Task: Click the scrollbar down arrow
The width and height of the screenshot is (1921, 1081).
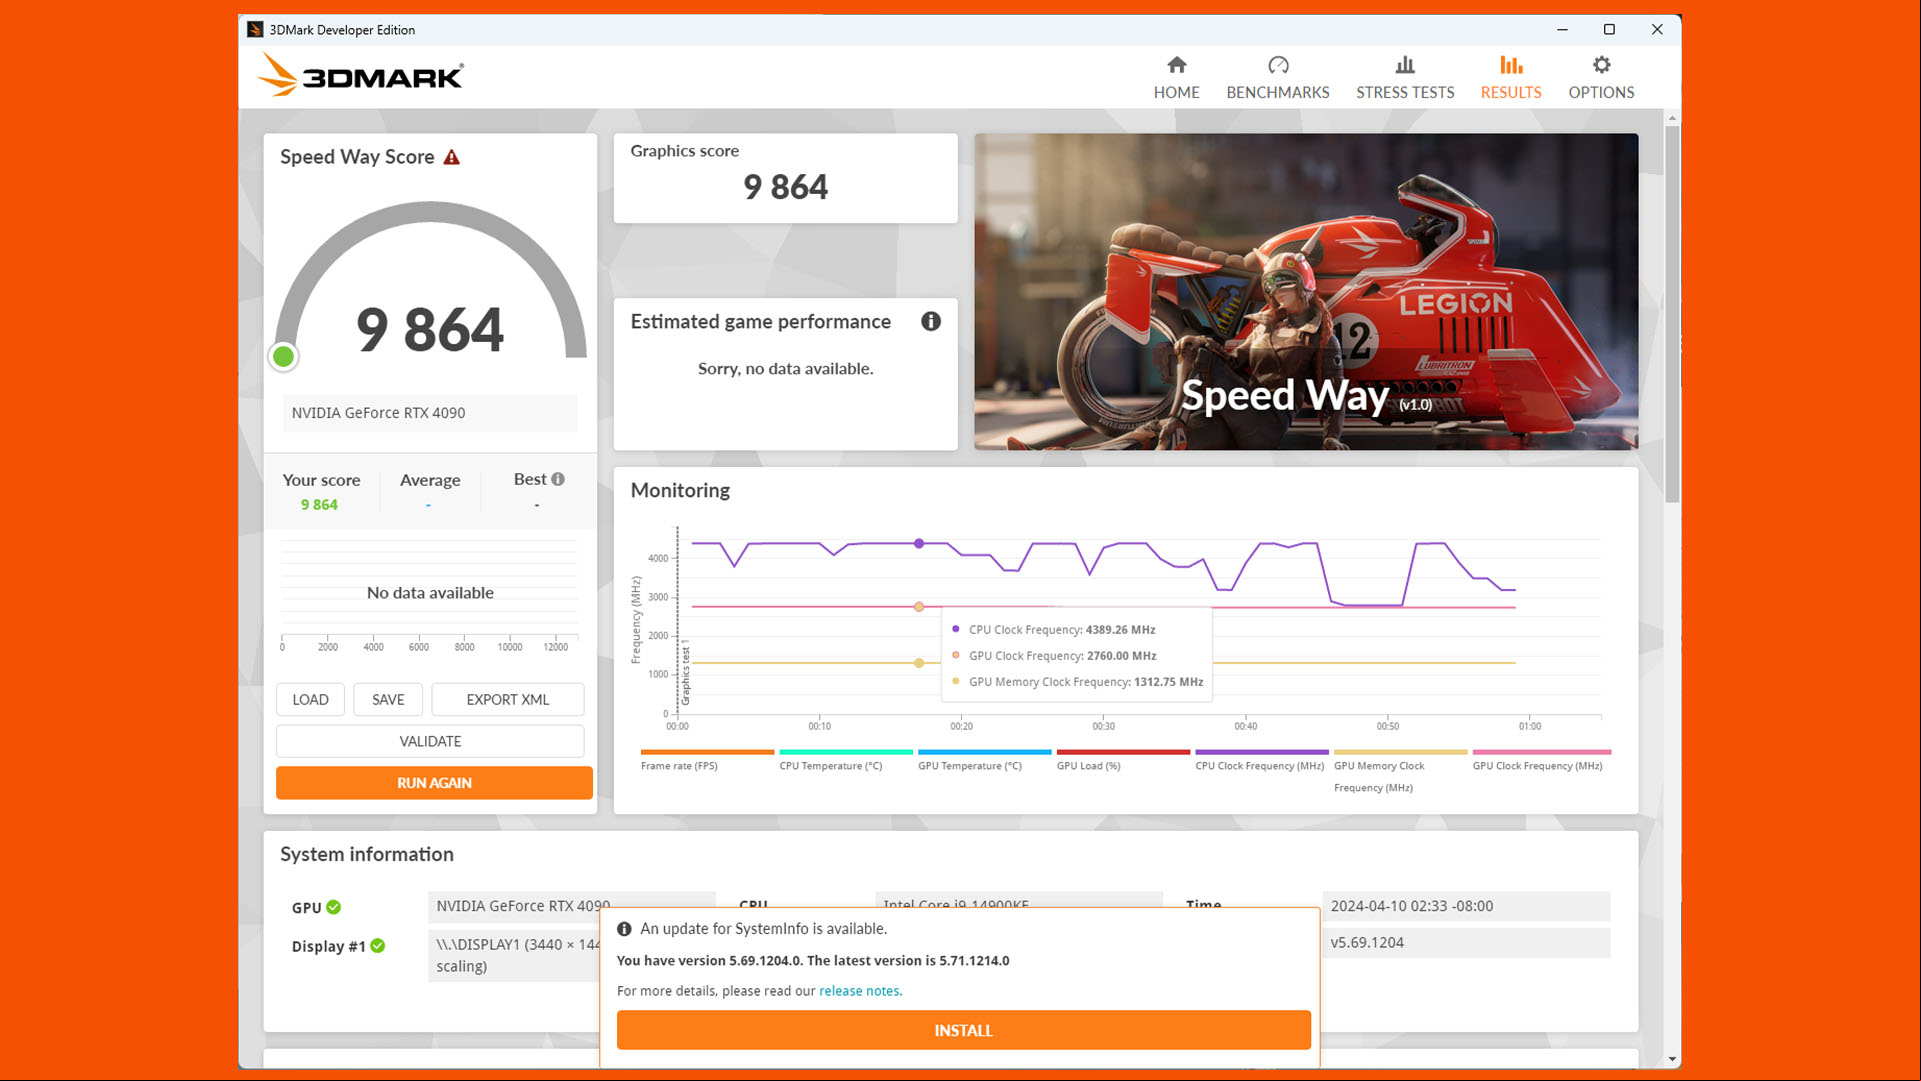Action: pos(1672,1059)
